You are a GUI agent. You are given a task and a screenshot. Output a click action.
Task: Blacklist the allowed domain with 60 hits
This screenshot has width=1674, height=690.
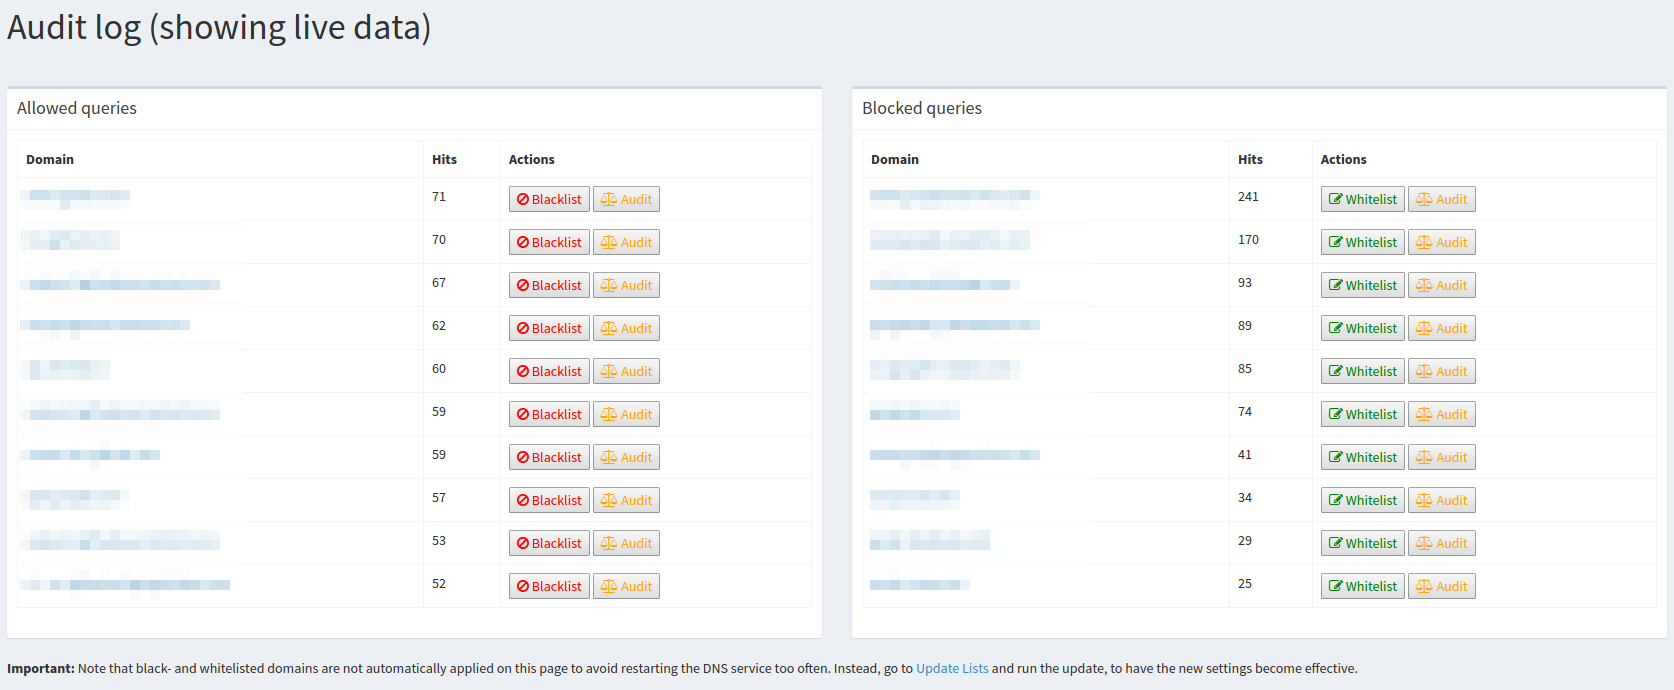pyautogui.click(x=549, y=371)
